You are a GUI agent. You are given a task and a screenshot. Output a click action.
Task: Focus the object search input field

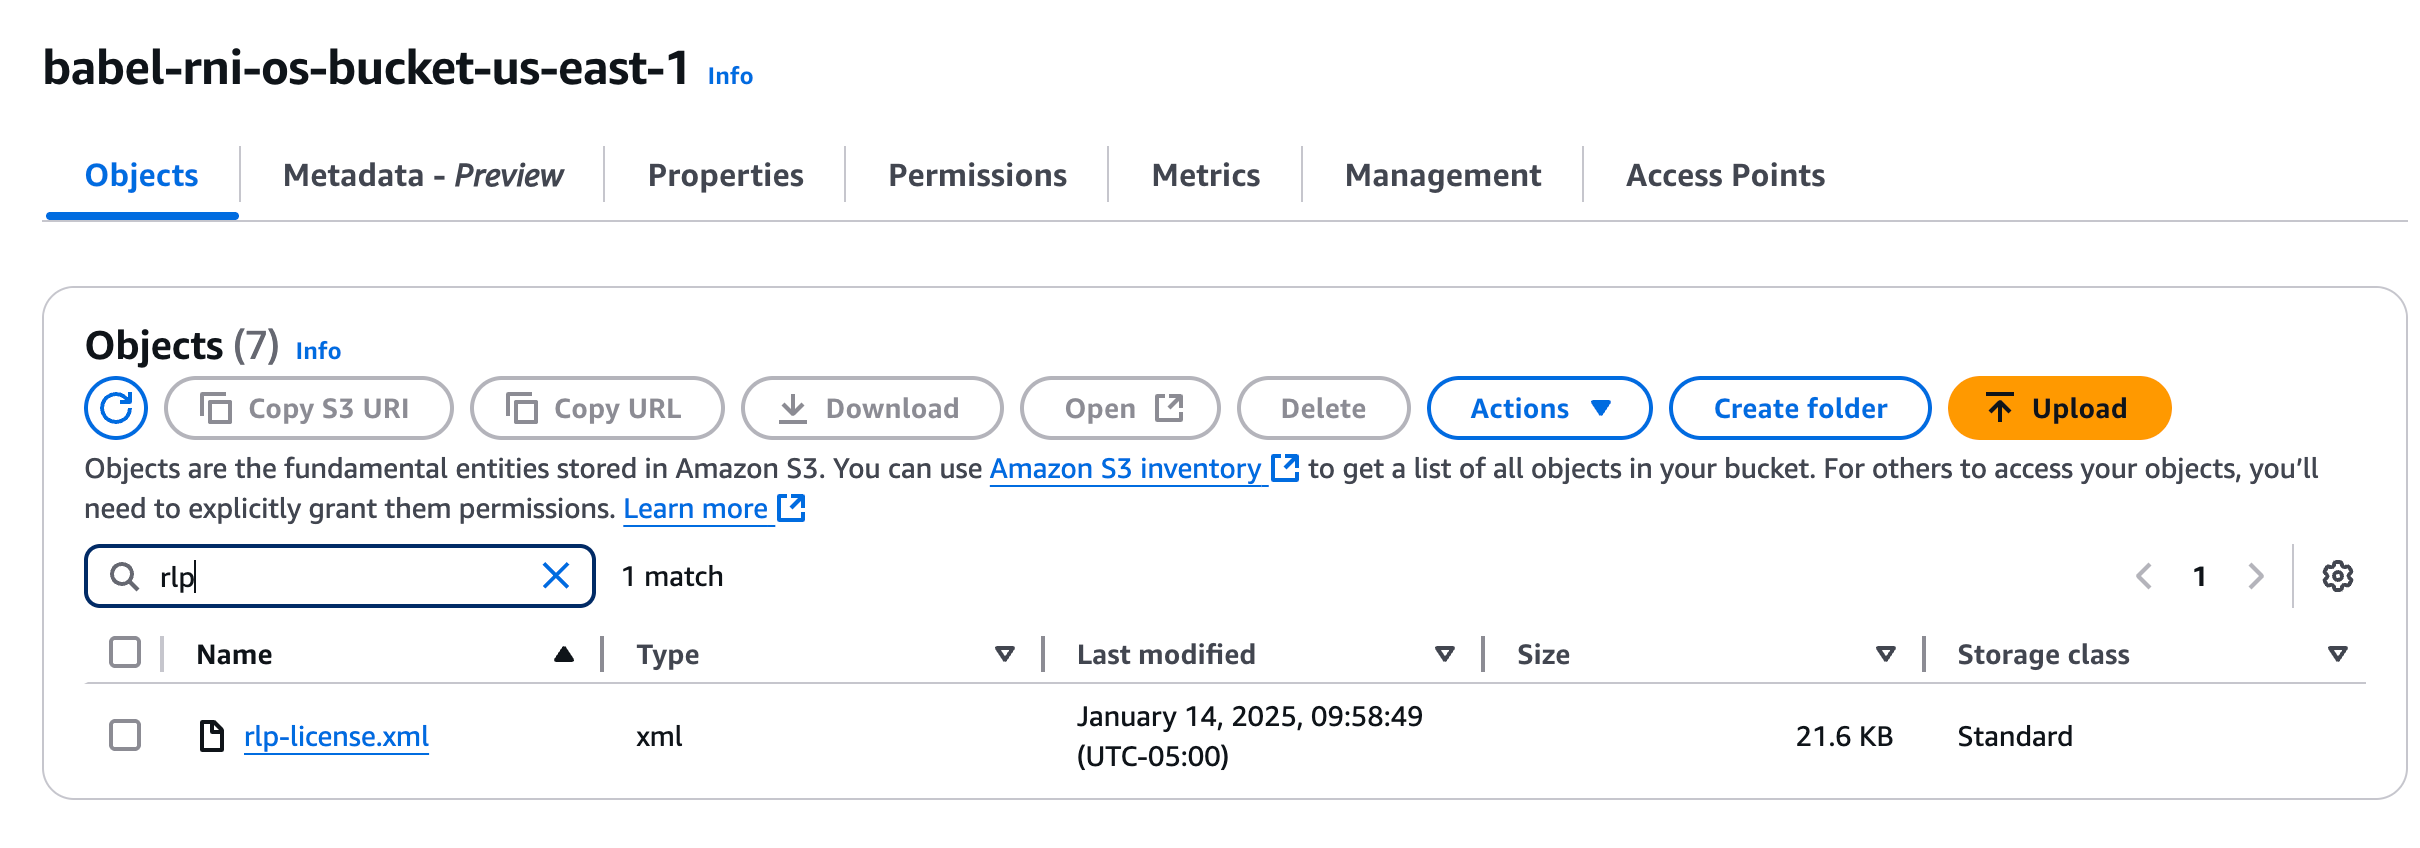point(340,576)
